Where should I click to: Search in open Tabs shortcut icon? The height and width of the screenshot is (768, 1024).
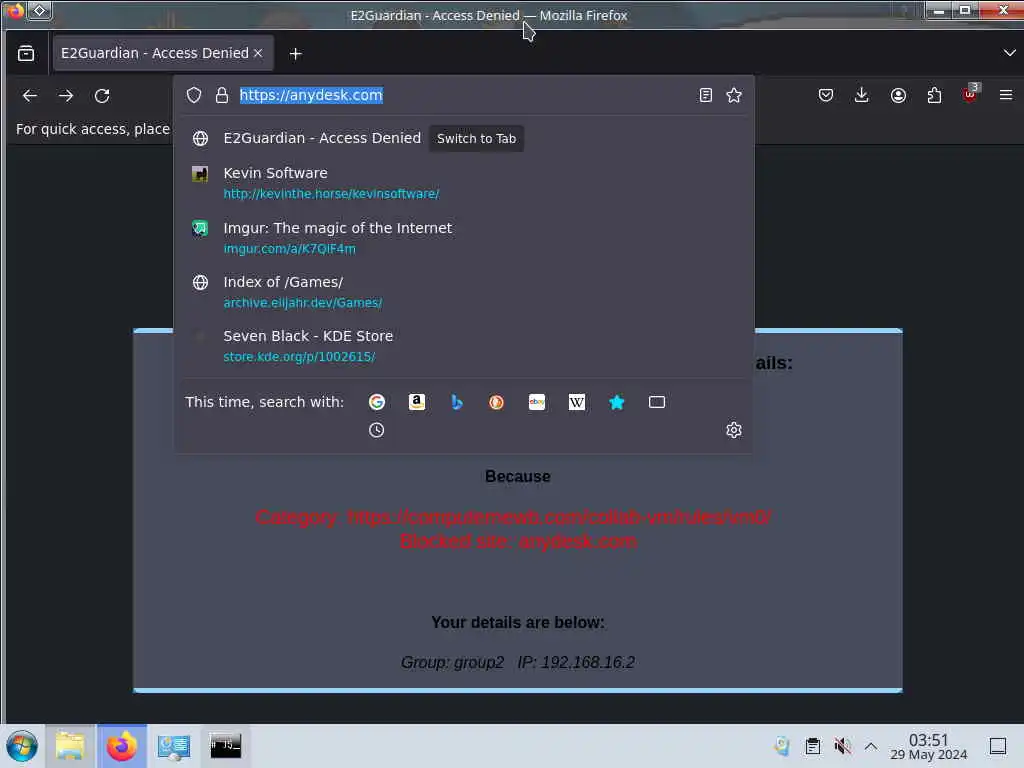pyautogui.click(x=657, y=402)
